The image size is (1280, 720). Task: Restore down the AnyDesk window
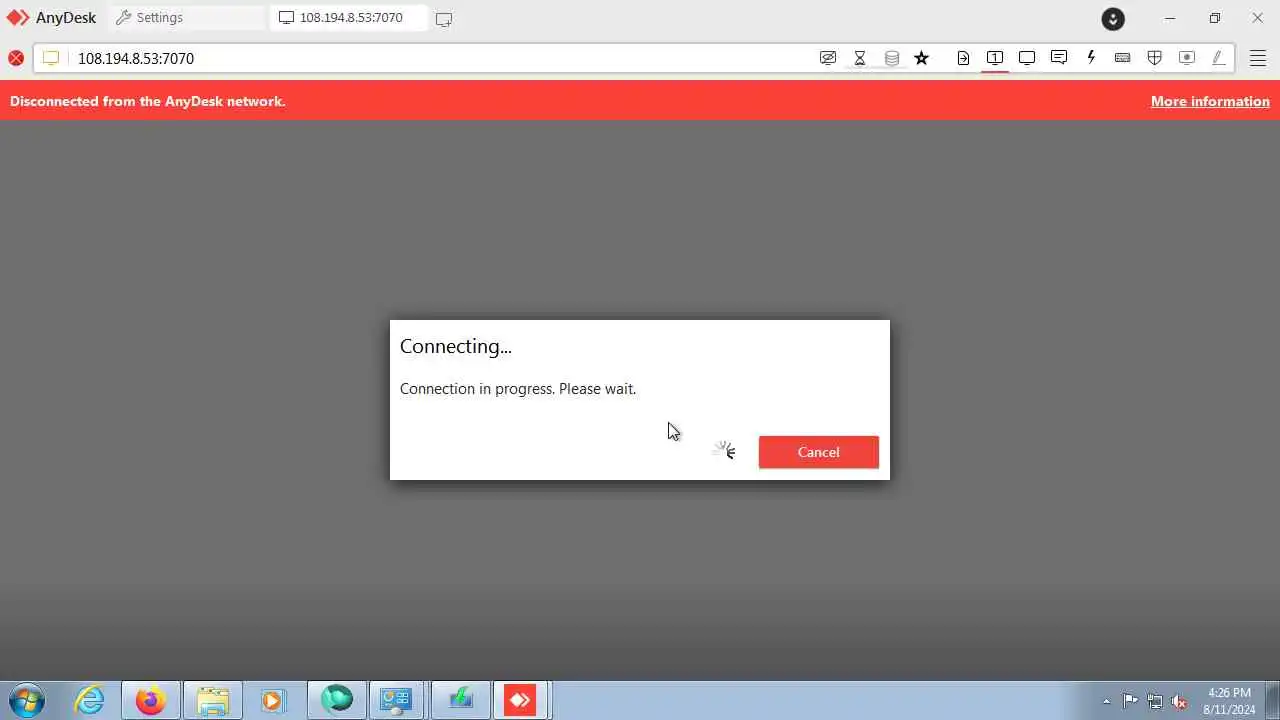tap(1215, 18)
